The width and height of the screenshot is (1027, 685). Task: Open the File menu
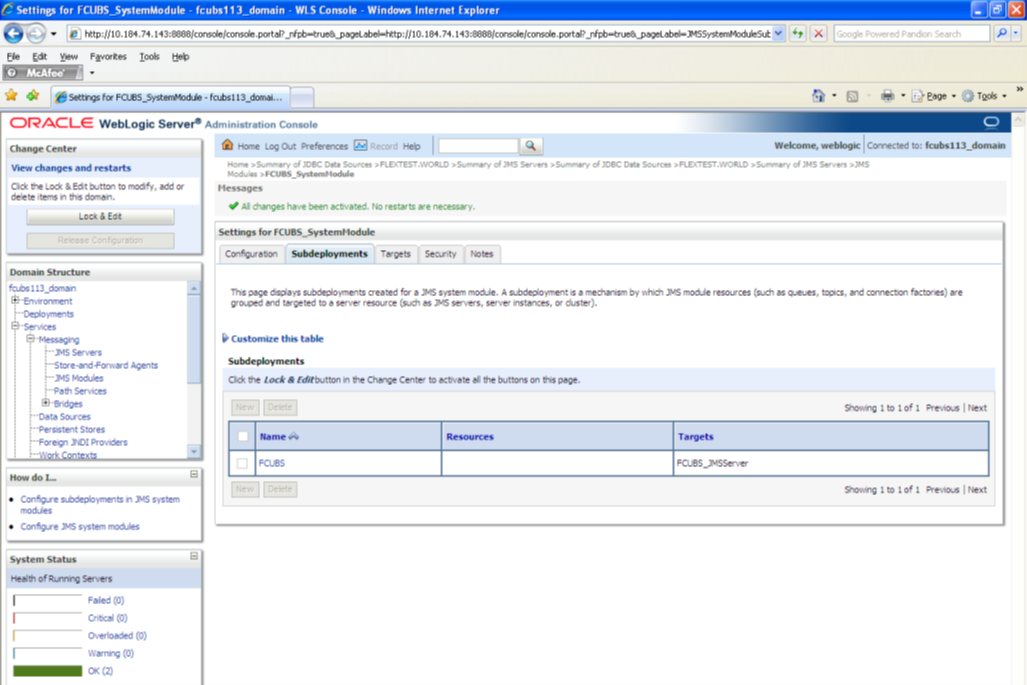coord(13,56)
